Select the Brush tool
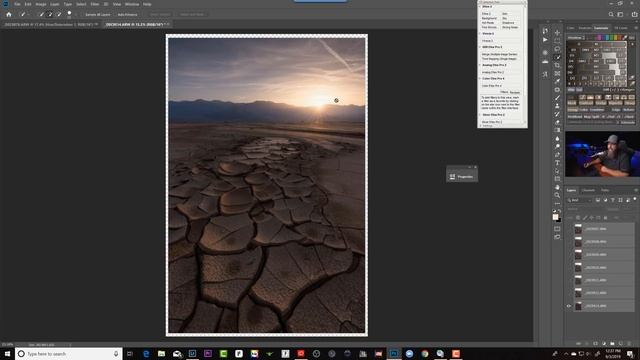Viewport: 640px width, 360px height. [557, 98]
